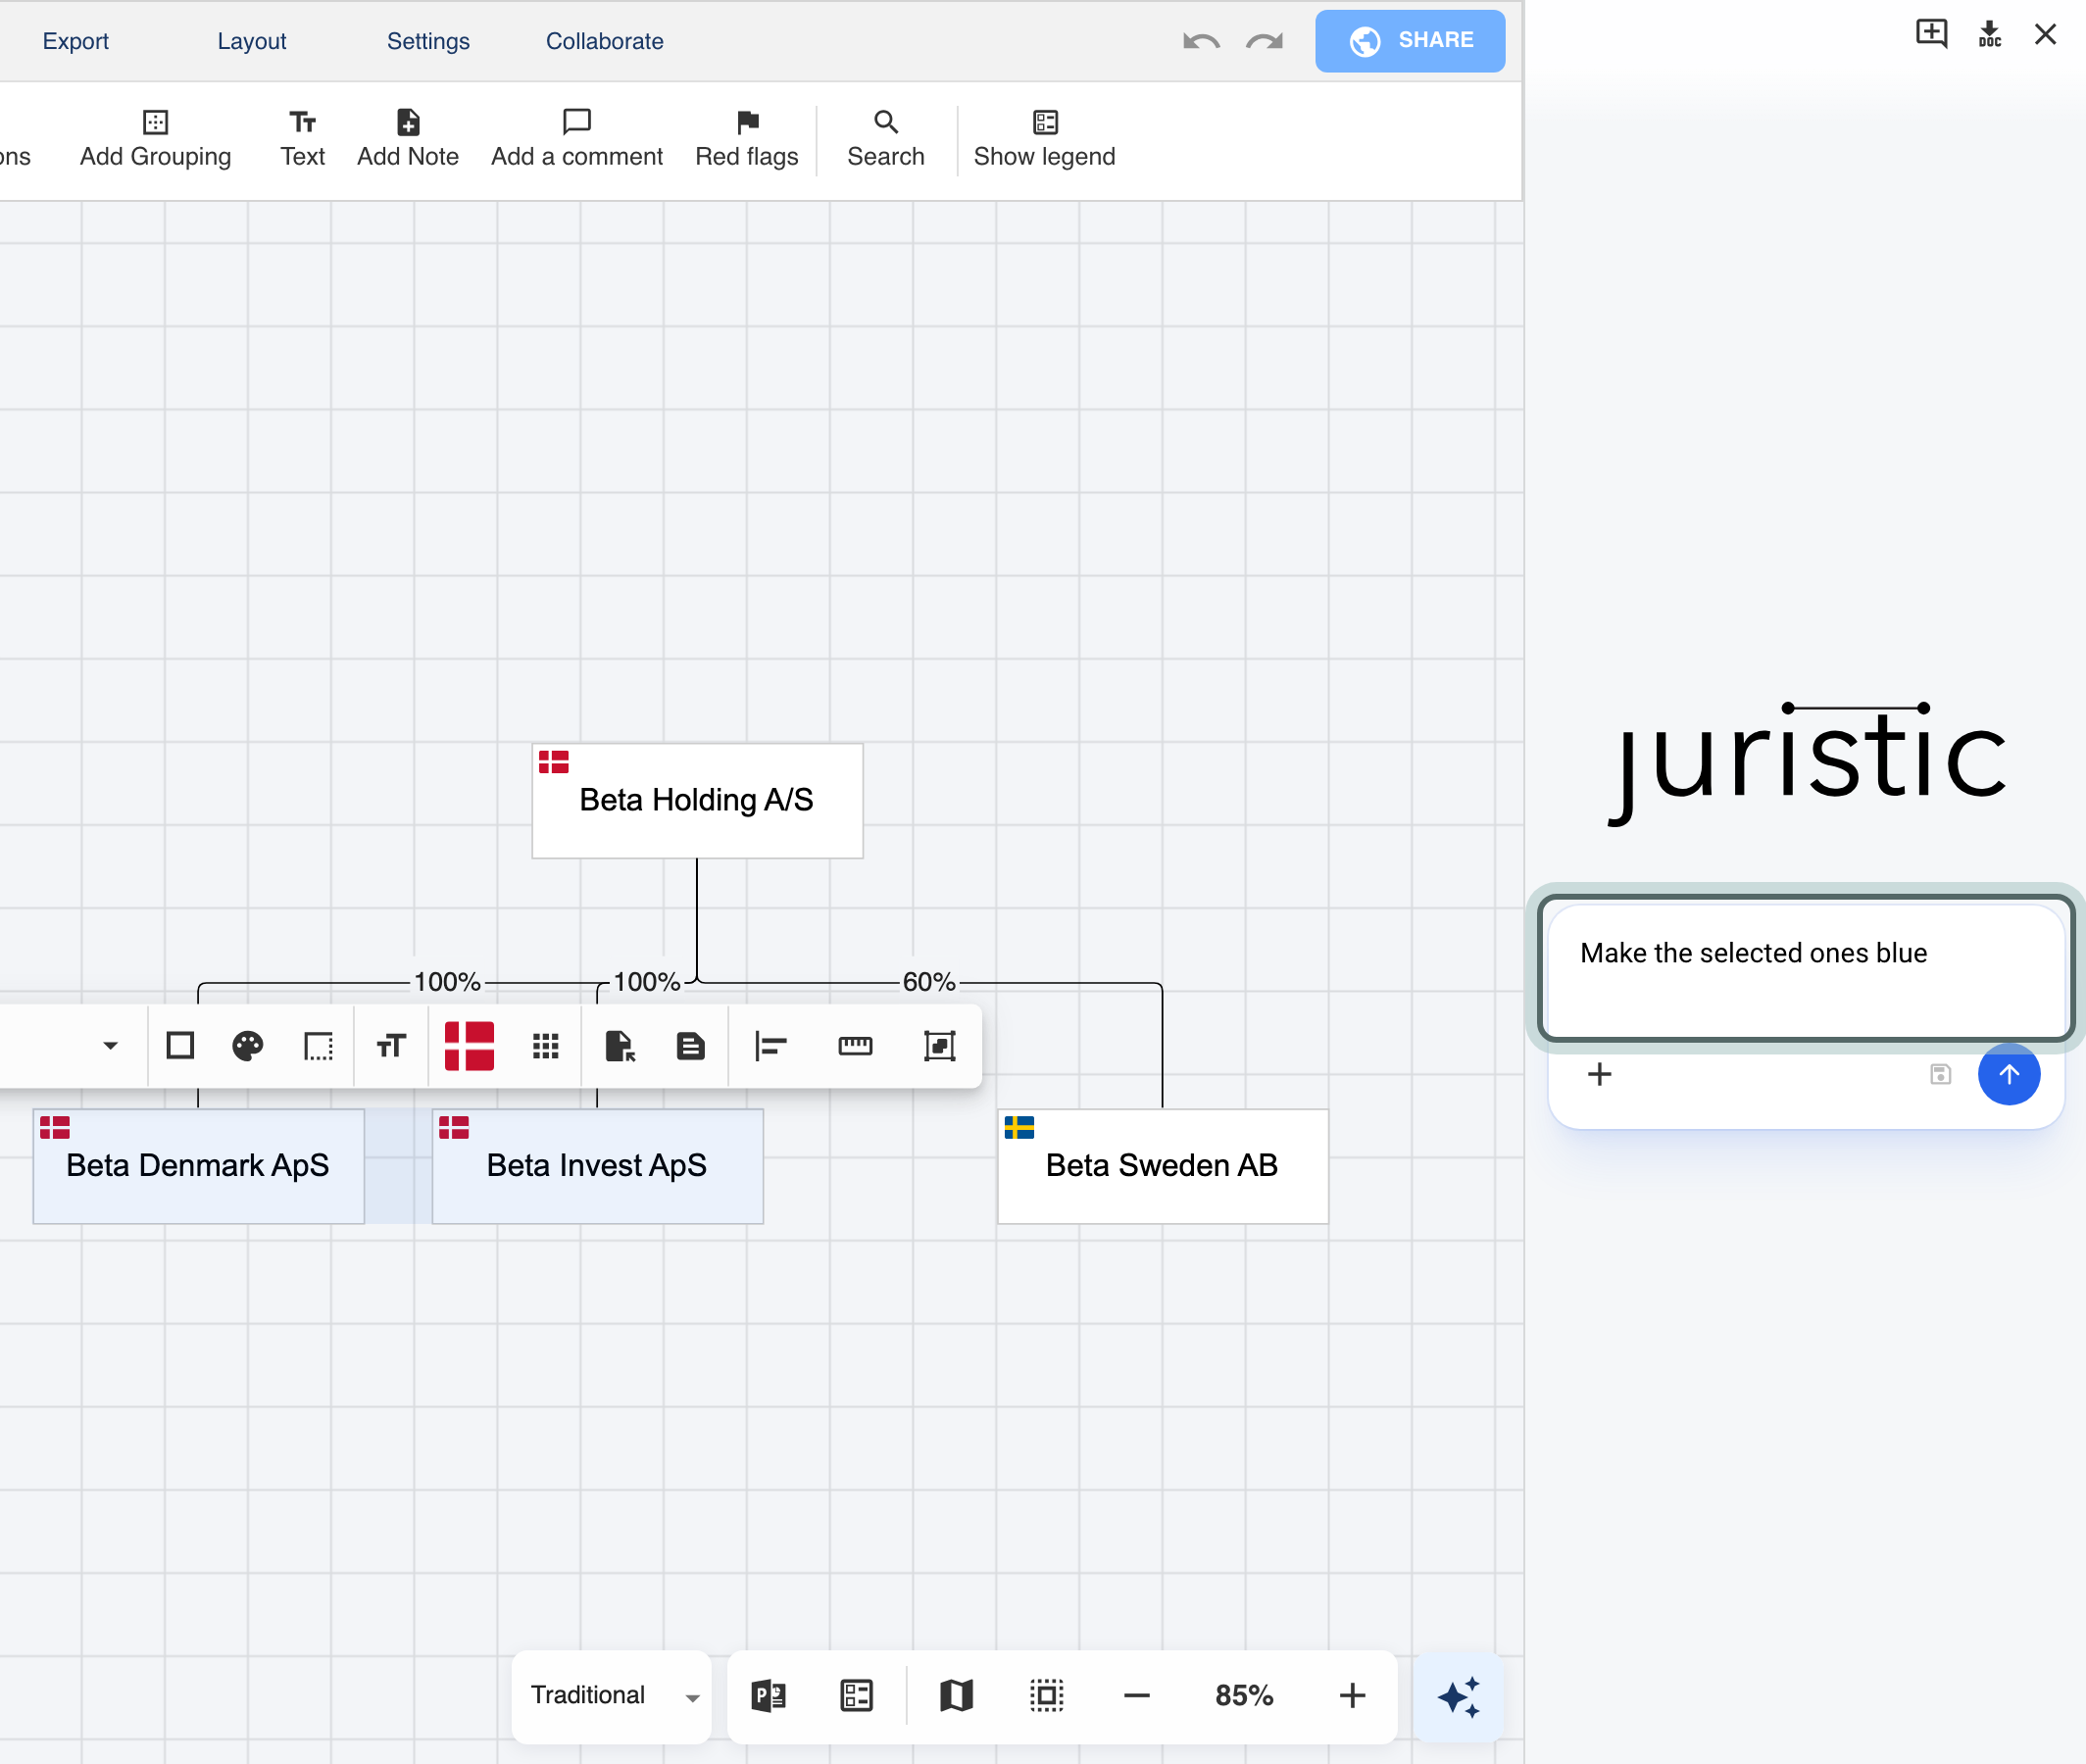Click Add Note in toolbar
The height and width of the screenshot is (1764, 2086).
407,139
